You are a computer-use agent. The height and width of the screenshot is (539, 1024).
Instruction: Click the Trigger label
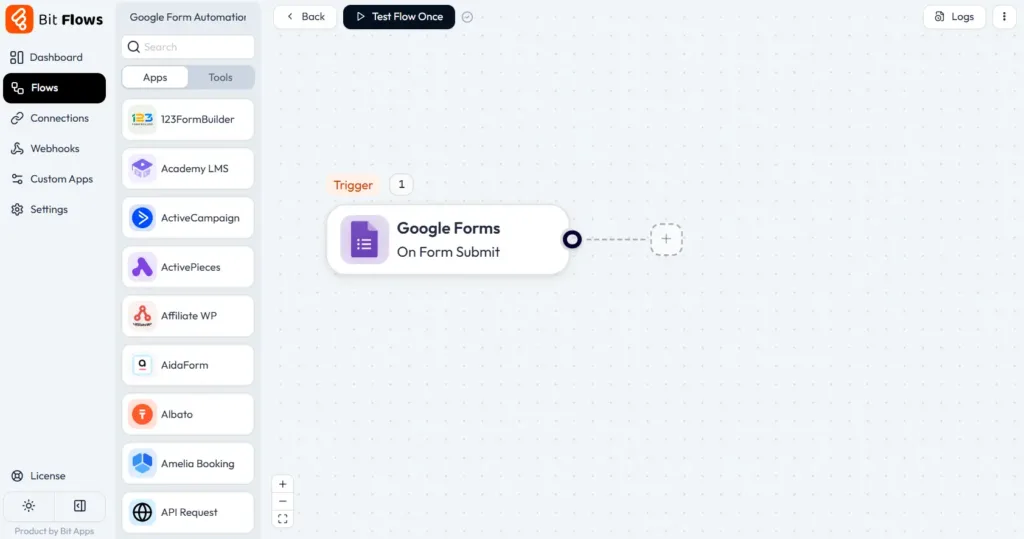point(353,185)
